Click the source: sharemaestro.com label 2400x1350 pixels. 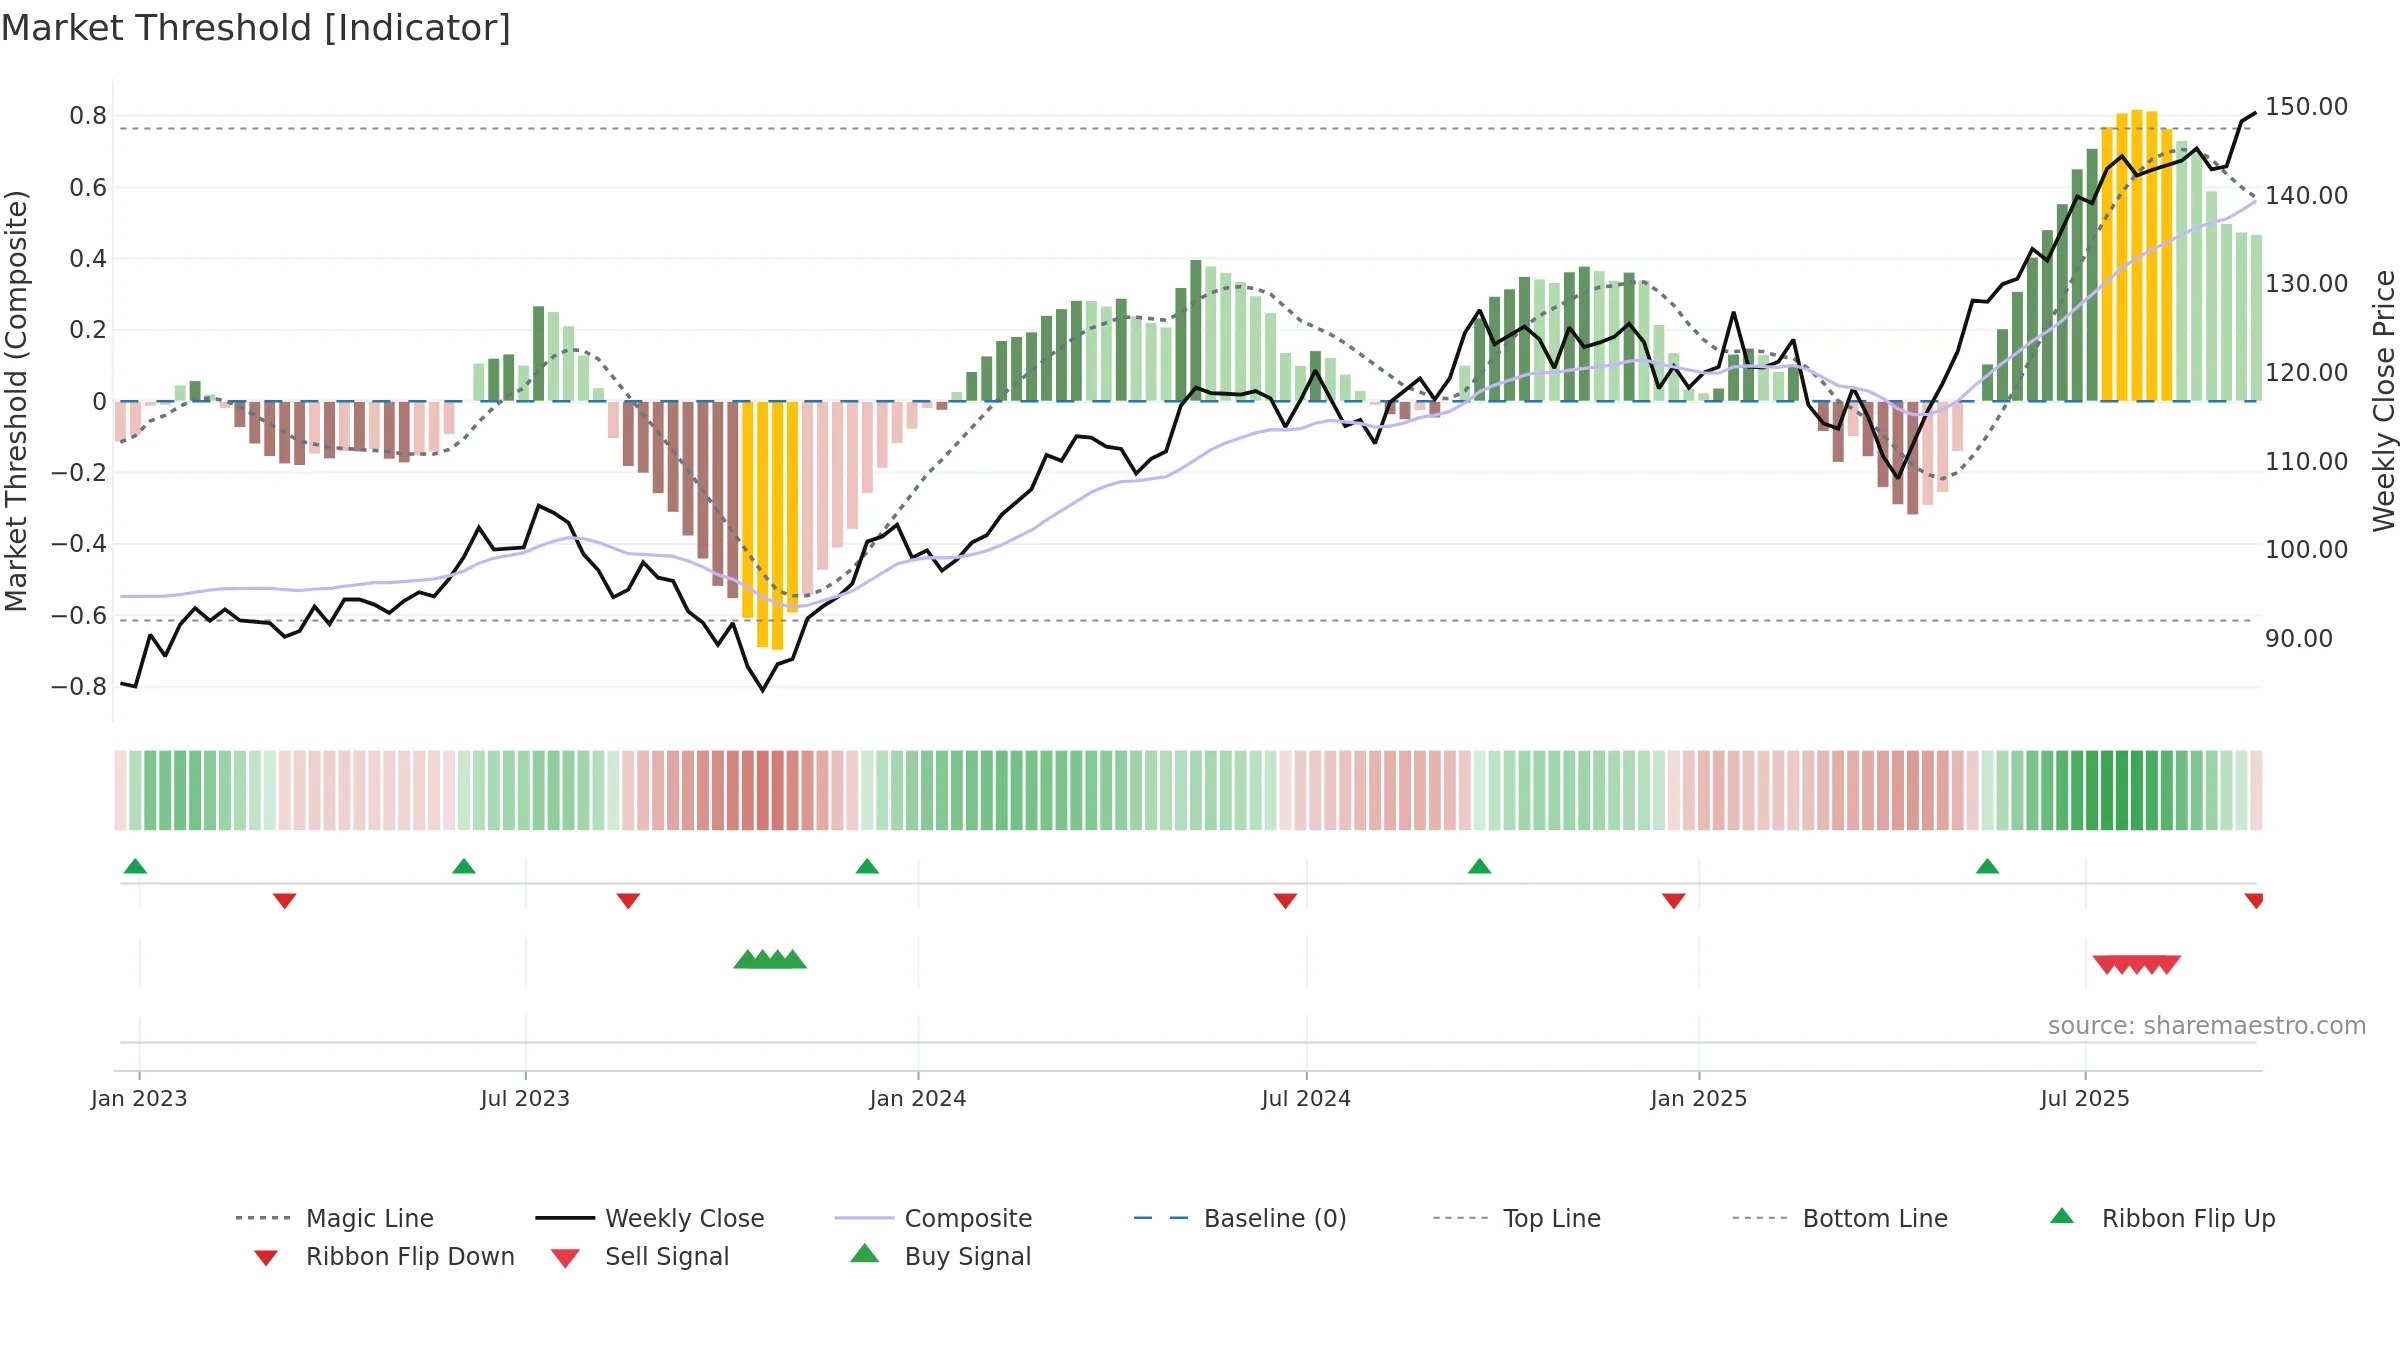pos(2207,1026)
